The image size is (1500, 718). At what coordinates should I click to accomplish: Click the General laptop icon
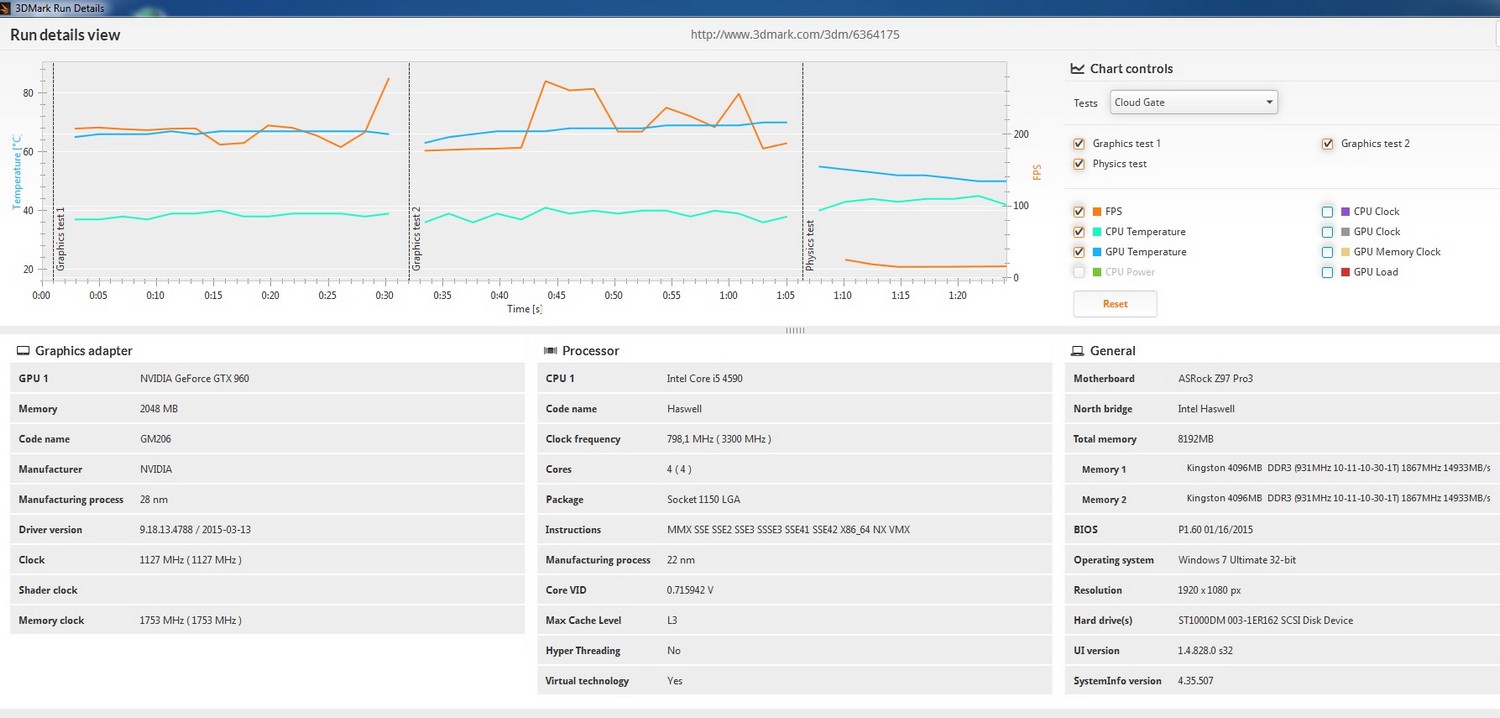pyautogui.click(x=1077, y=351)
